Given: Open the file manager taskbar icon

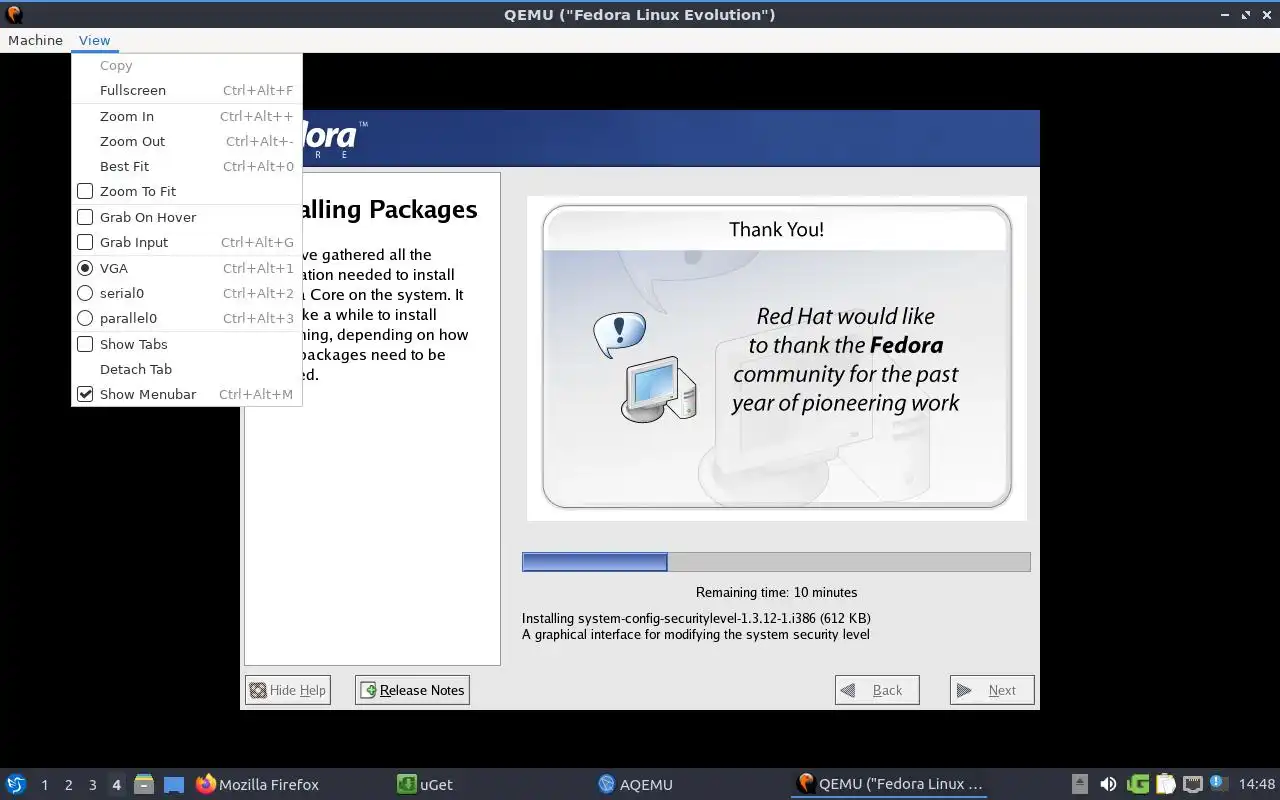Looking at the screenshot, I should [144, 785].
